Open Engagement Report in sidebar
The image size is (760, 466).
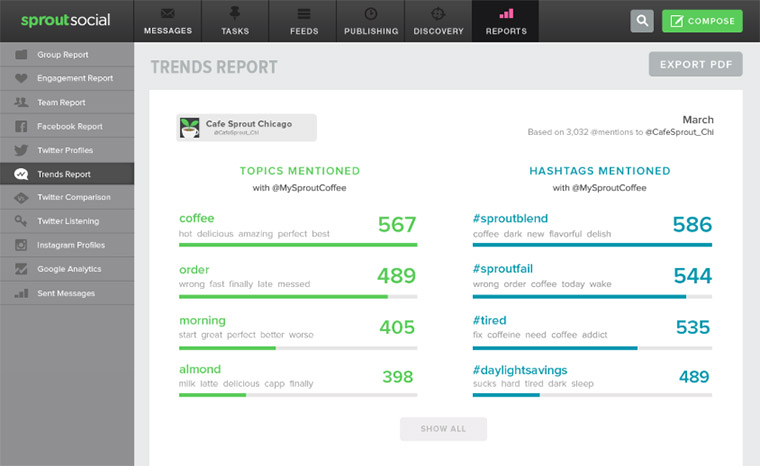coord(75,78)
